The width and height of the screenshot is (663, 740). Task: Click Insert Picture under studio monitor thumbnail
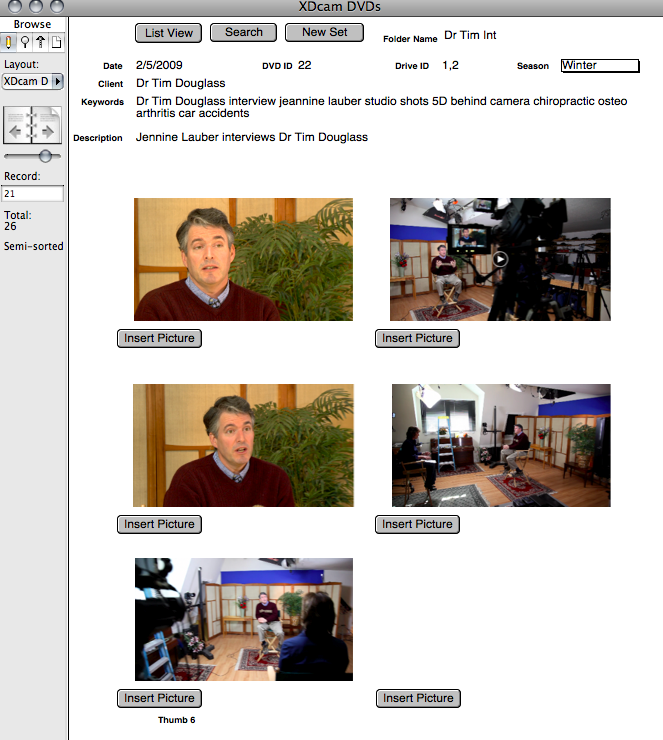(417, 338)
